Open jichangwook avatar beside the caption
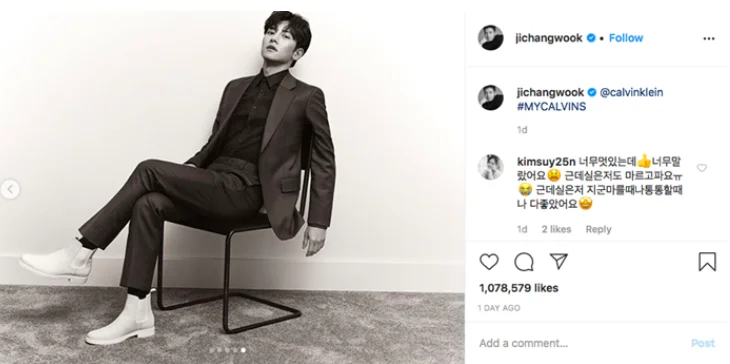Screen dimensions: 730x364 [x=491, y=98]
